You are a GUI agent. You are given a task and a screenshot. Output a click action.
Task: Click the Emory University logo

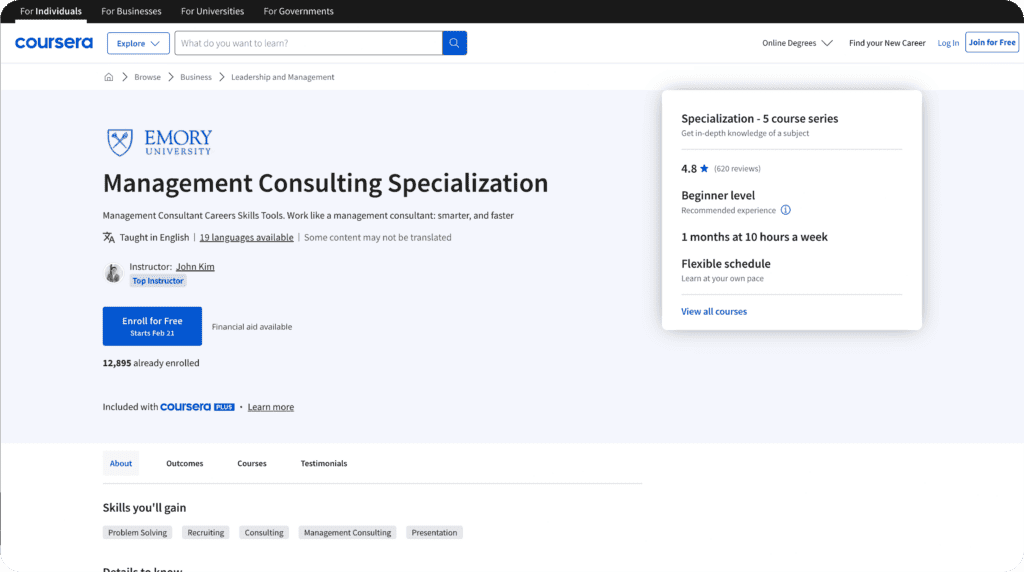click(x=160, y=142)
